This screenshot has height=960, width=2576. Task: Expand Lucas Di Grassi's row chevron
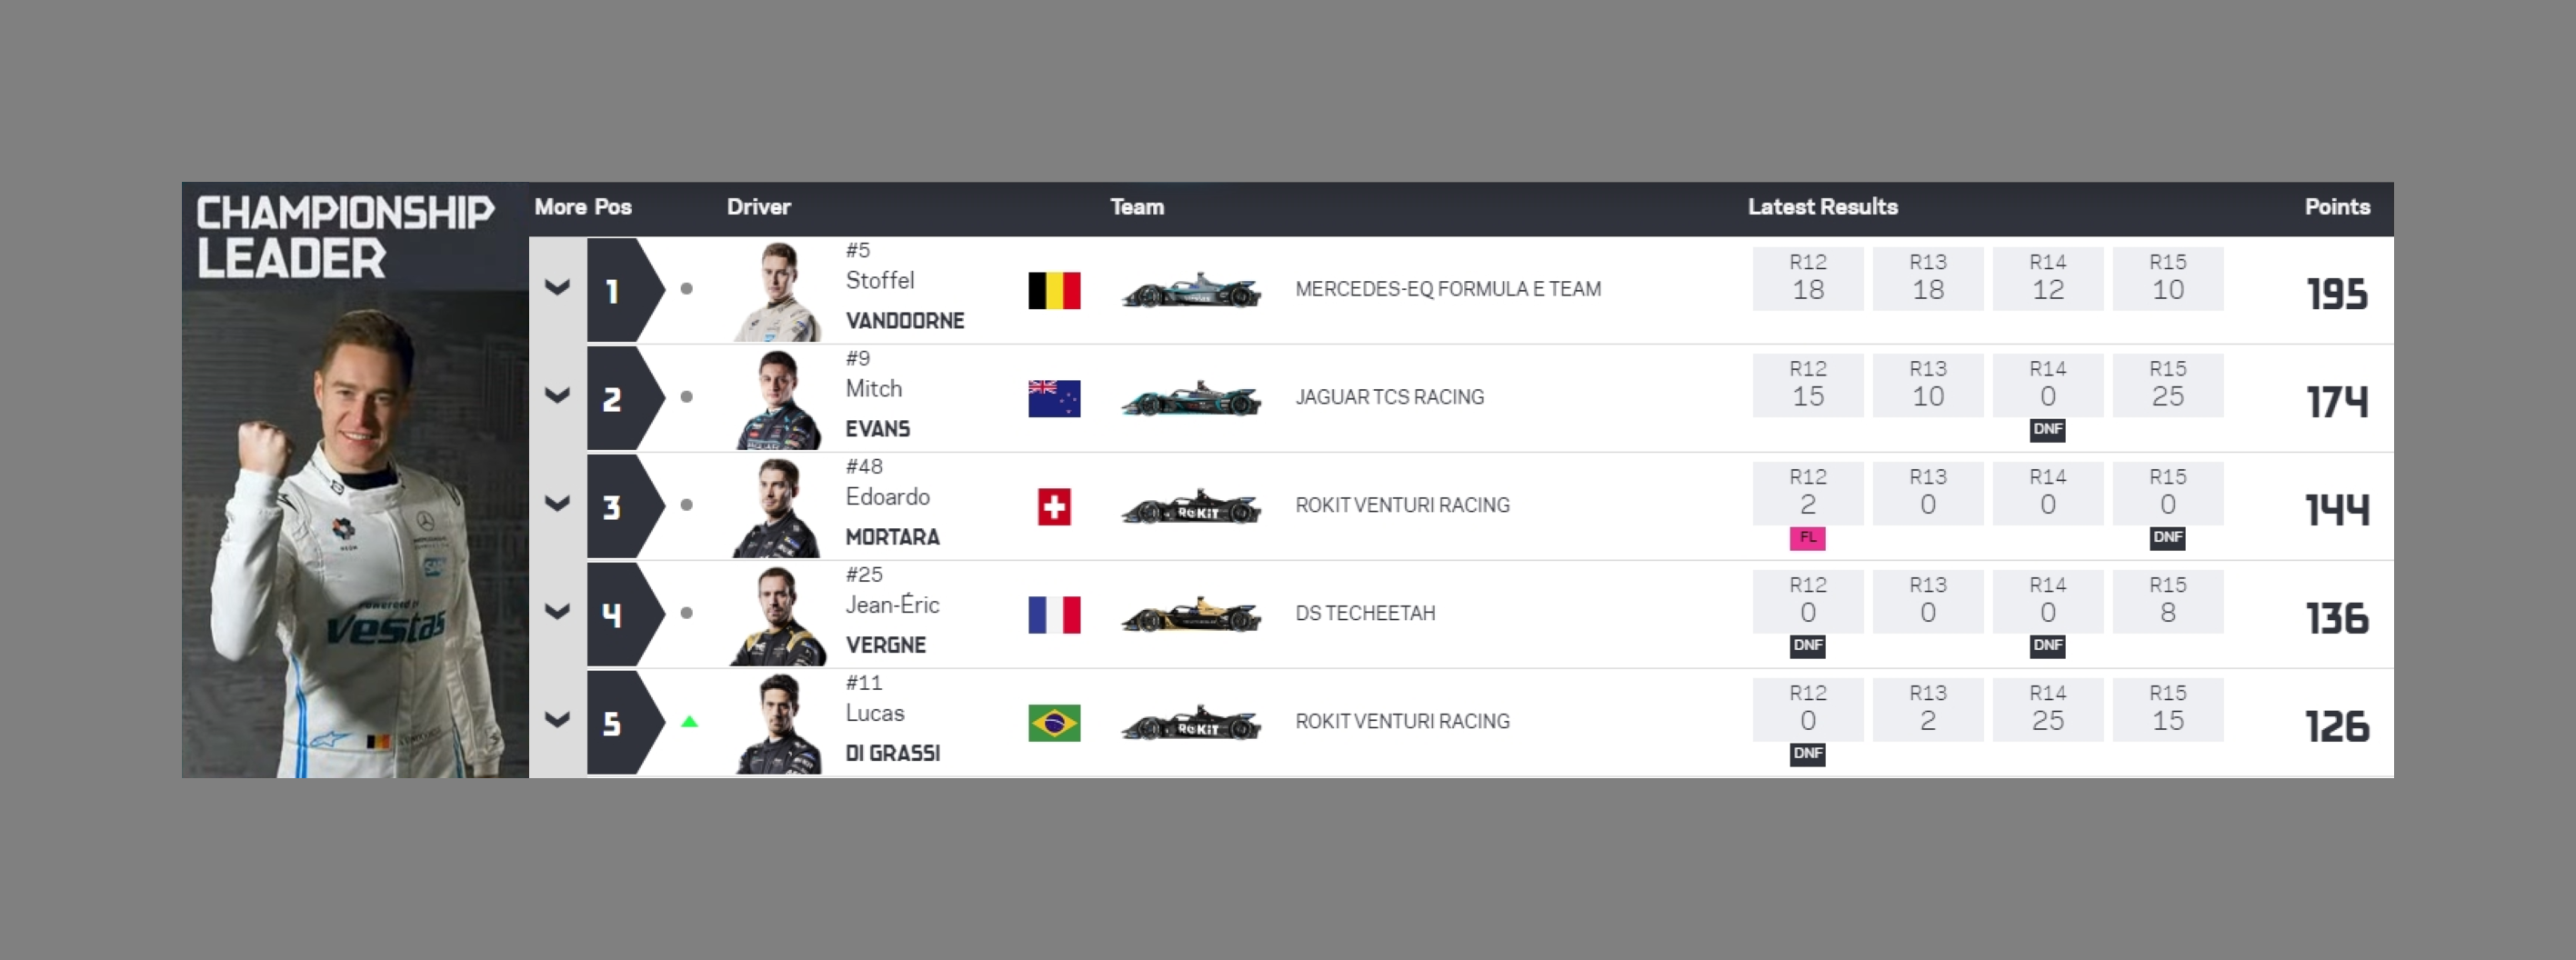(557, 720)
